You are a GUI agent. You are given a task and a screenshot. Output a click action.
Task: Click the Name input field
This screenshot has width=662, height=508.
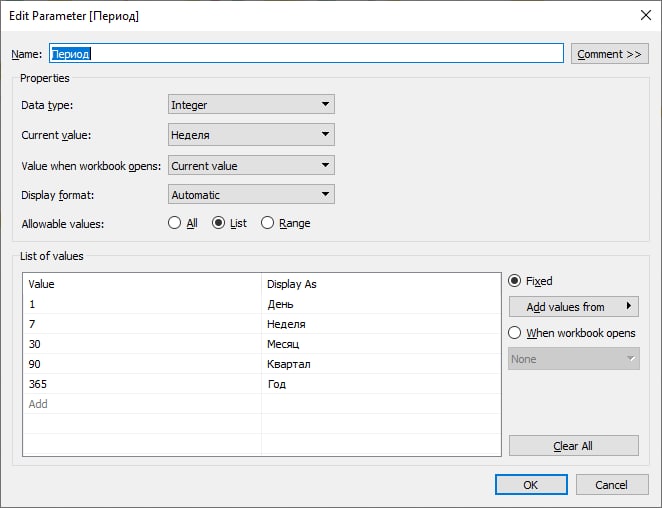pyautogui.click(x=306, y=54)
